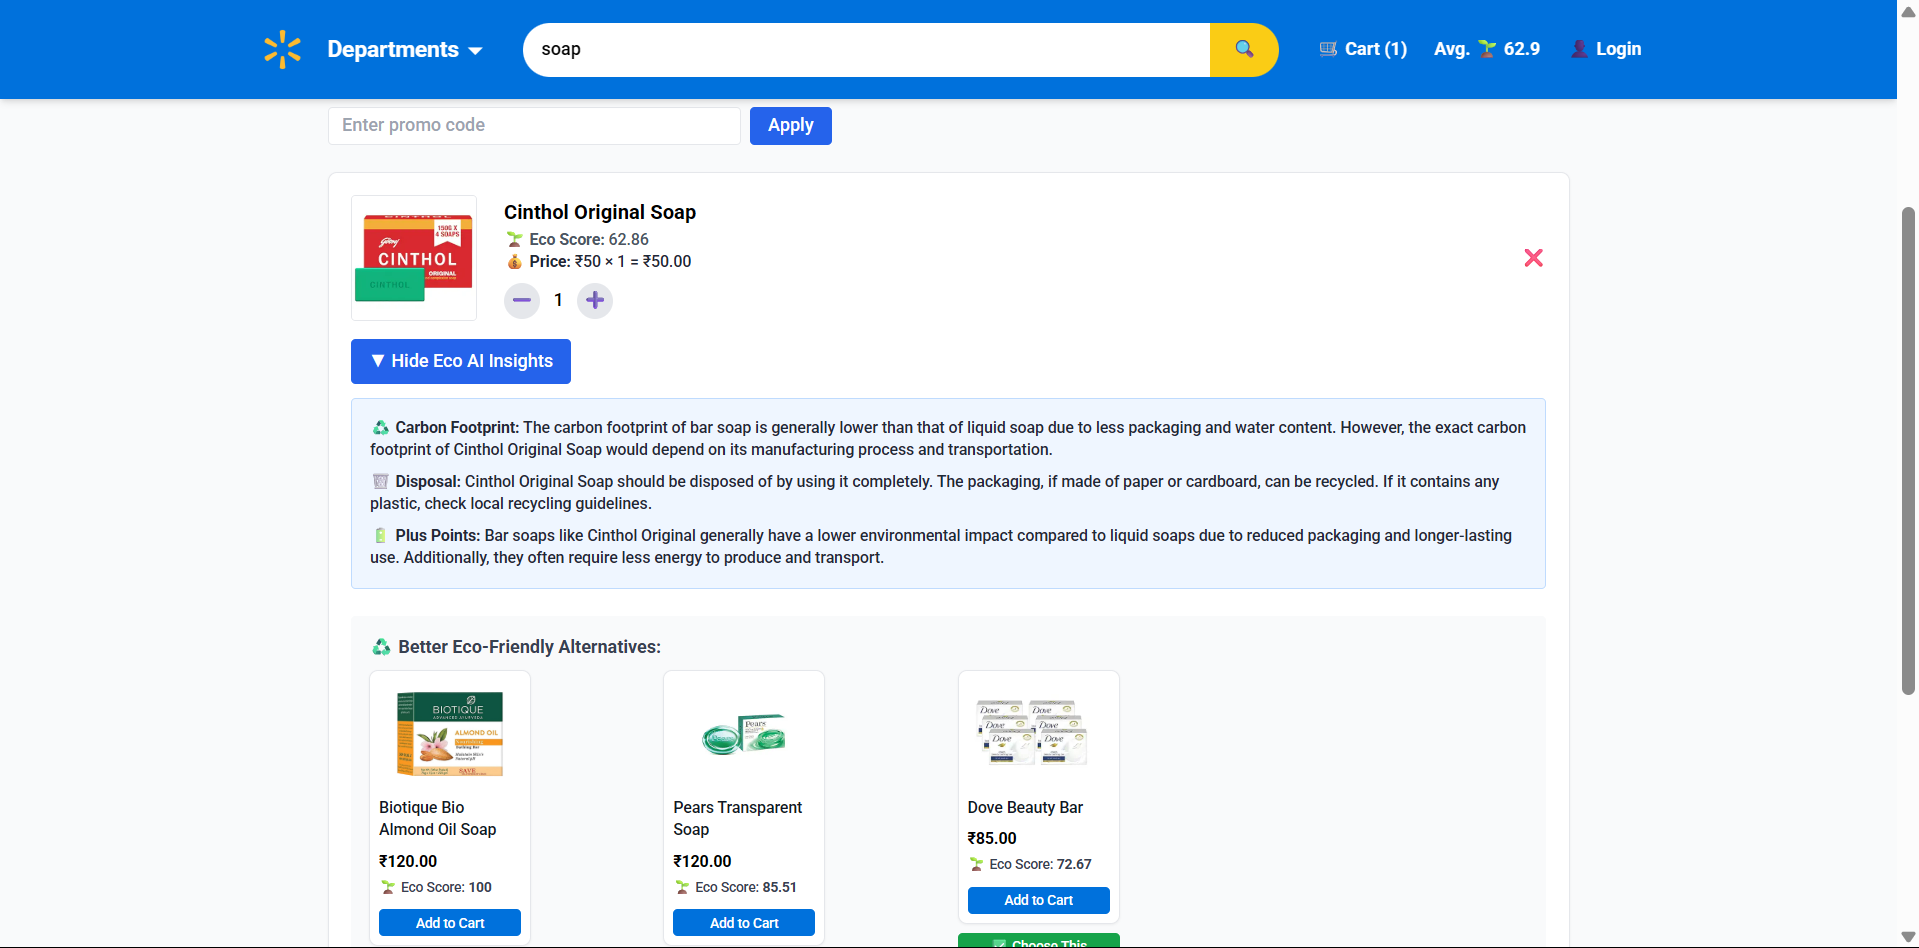The image size is (1919, 948).
Task: Remove Cinthol soap using red X
Action: [x=1533, y=258]
